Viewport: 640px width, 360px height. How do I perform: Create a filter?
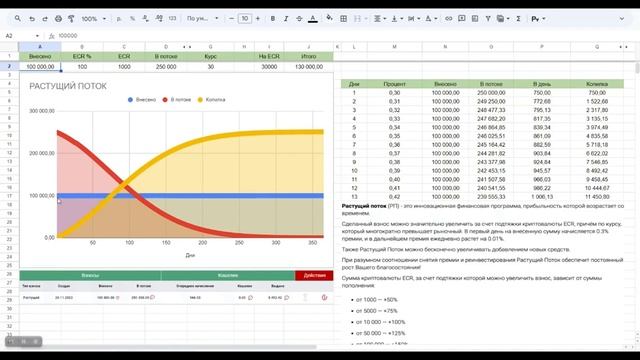(x=488, y=19)
